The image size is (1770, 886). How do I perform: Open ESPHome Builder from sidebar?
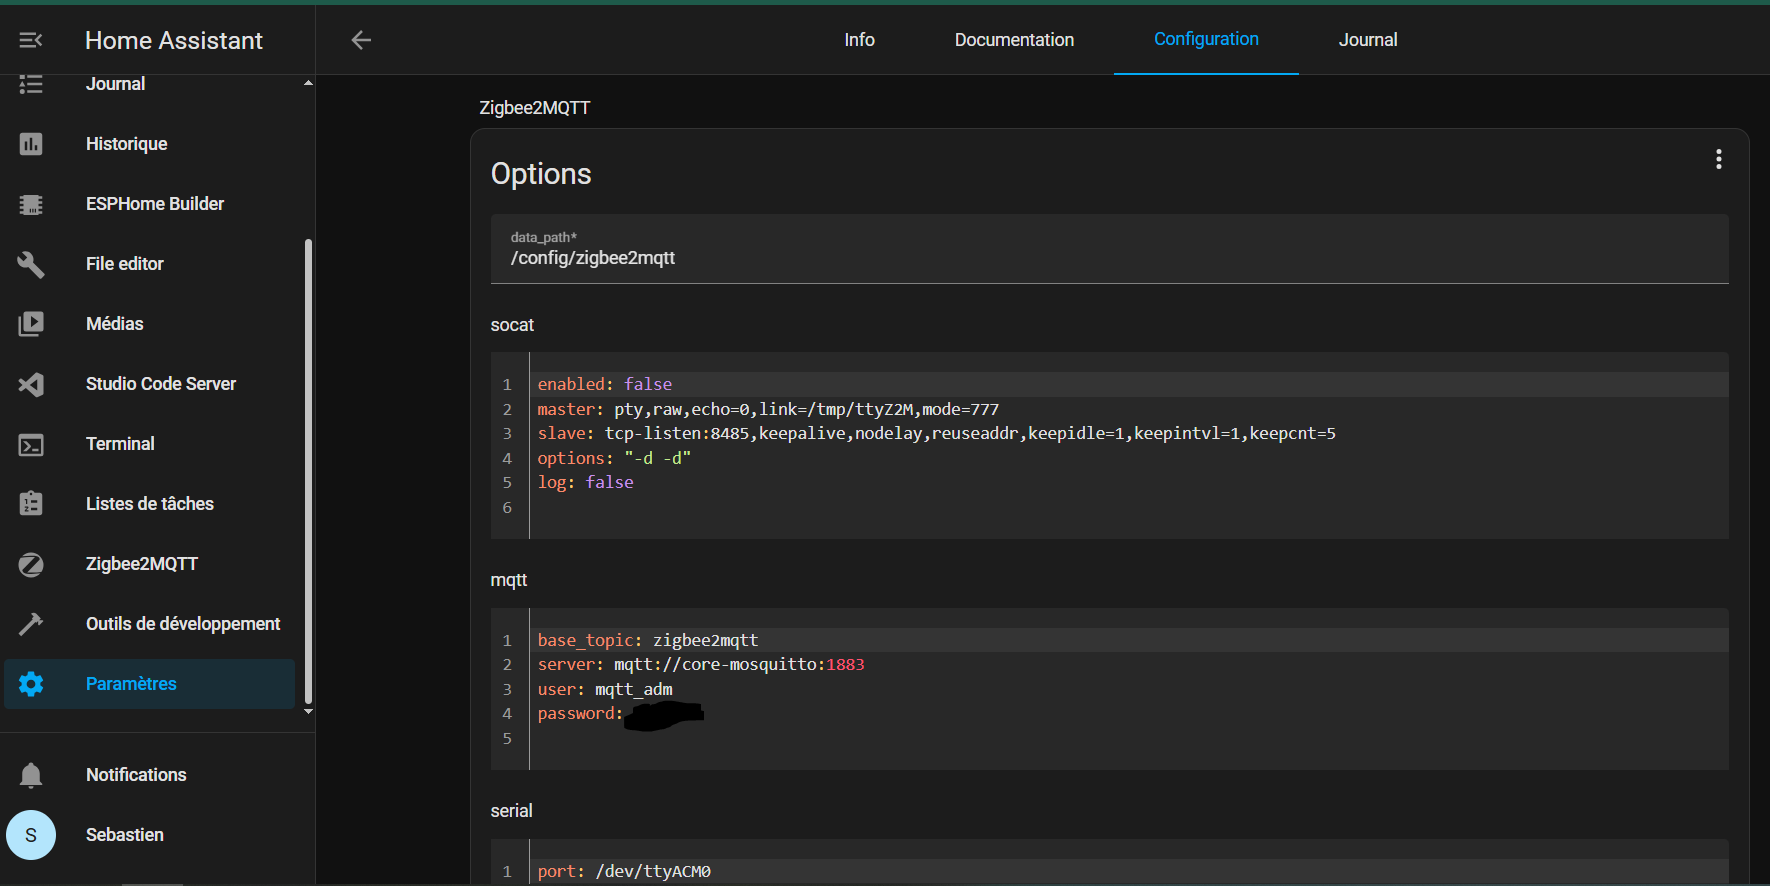[150, 204]
